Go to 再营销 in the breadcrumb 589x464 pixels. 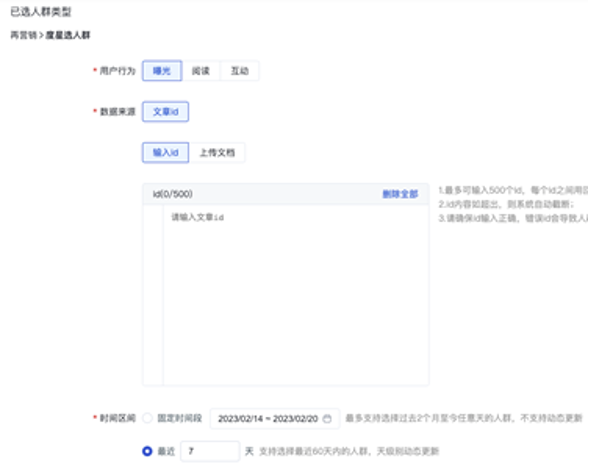coord(24,35)
